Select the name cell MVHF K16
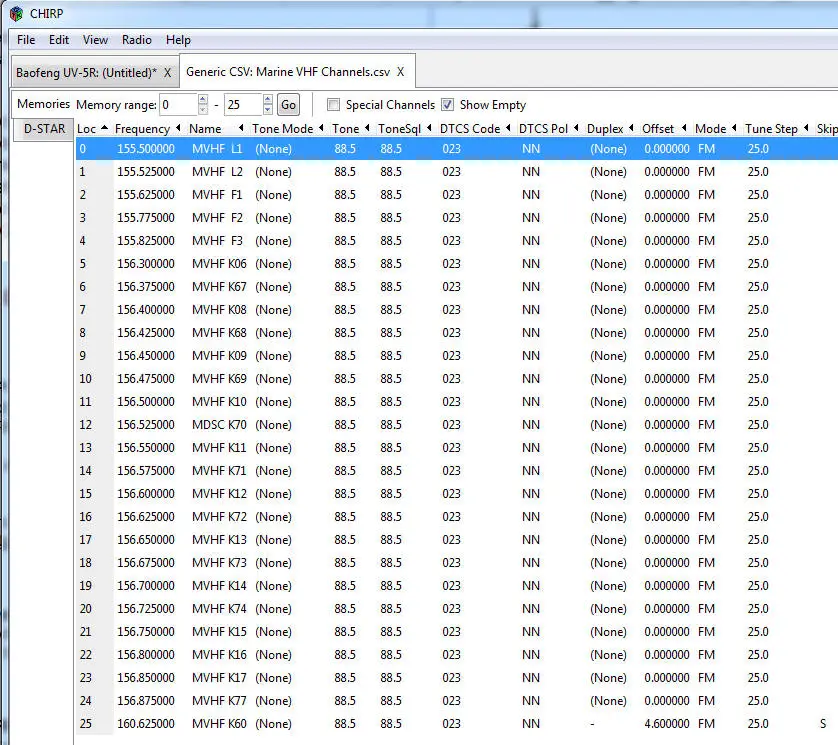 pyautogui.click(x=219, y=654)
